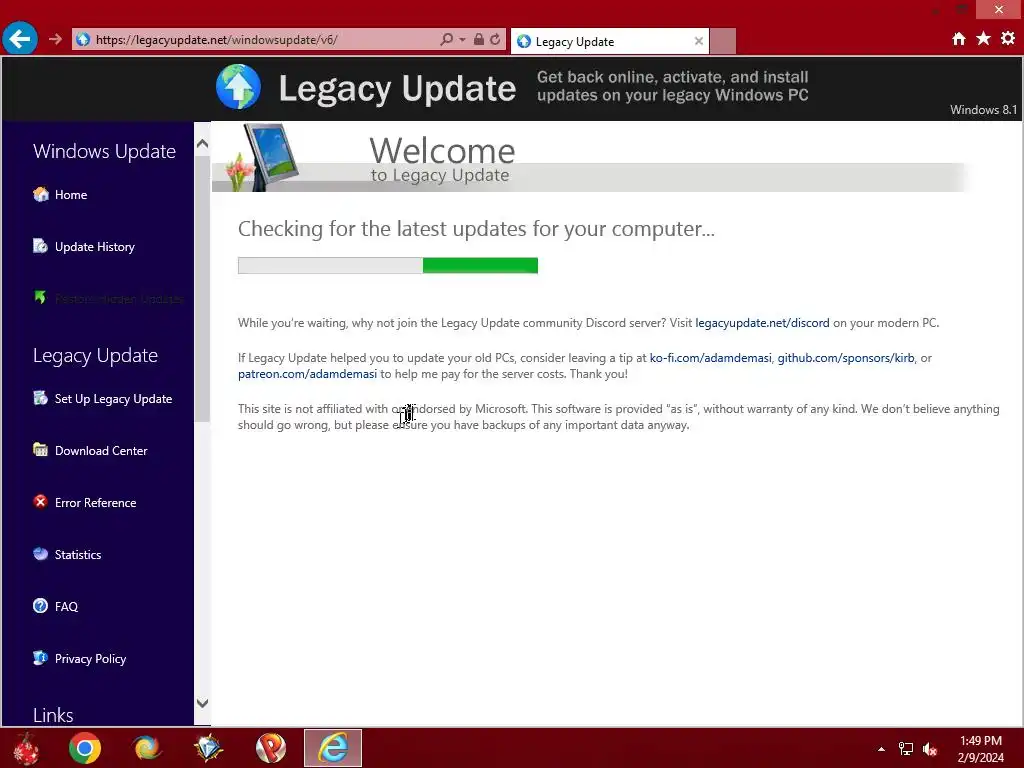Close the Legacy Update tab
Screen dimensions: 1024x768
[x=699, y=41]
